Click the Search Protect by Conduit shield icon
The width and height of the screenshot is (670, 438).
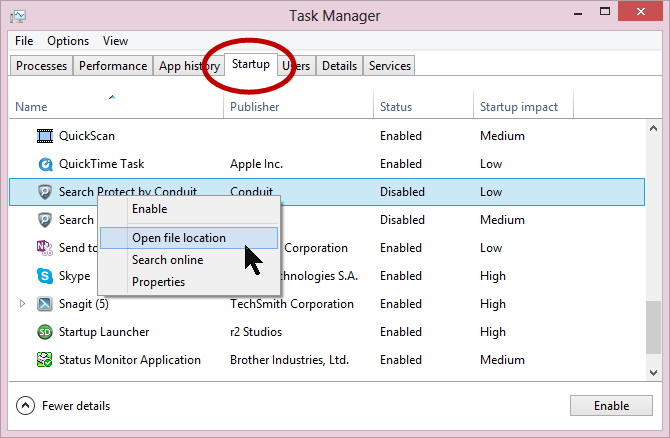45,192
